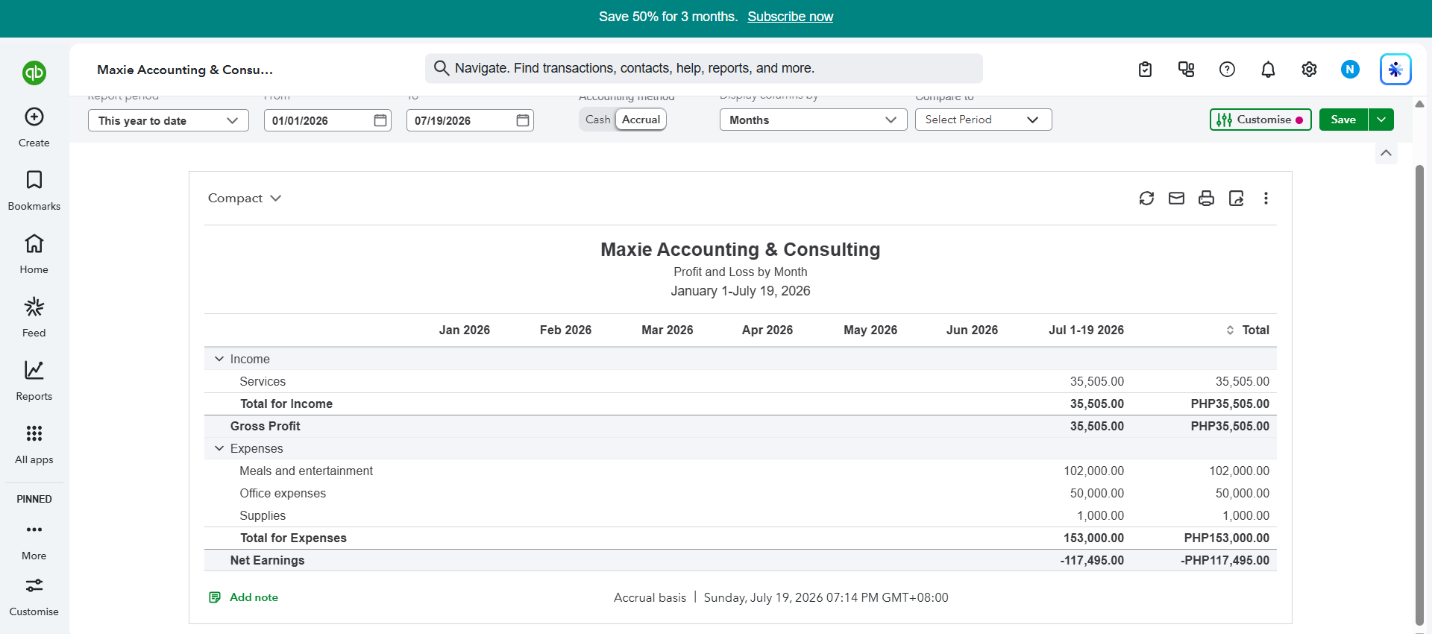Click the Subscribe now link

point(790,17)
